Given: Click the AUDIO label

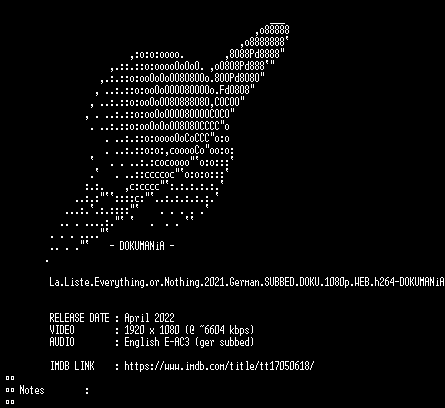Looking at the screenshot, I should tap(62, 342).
